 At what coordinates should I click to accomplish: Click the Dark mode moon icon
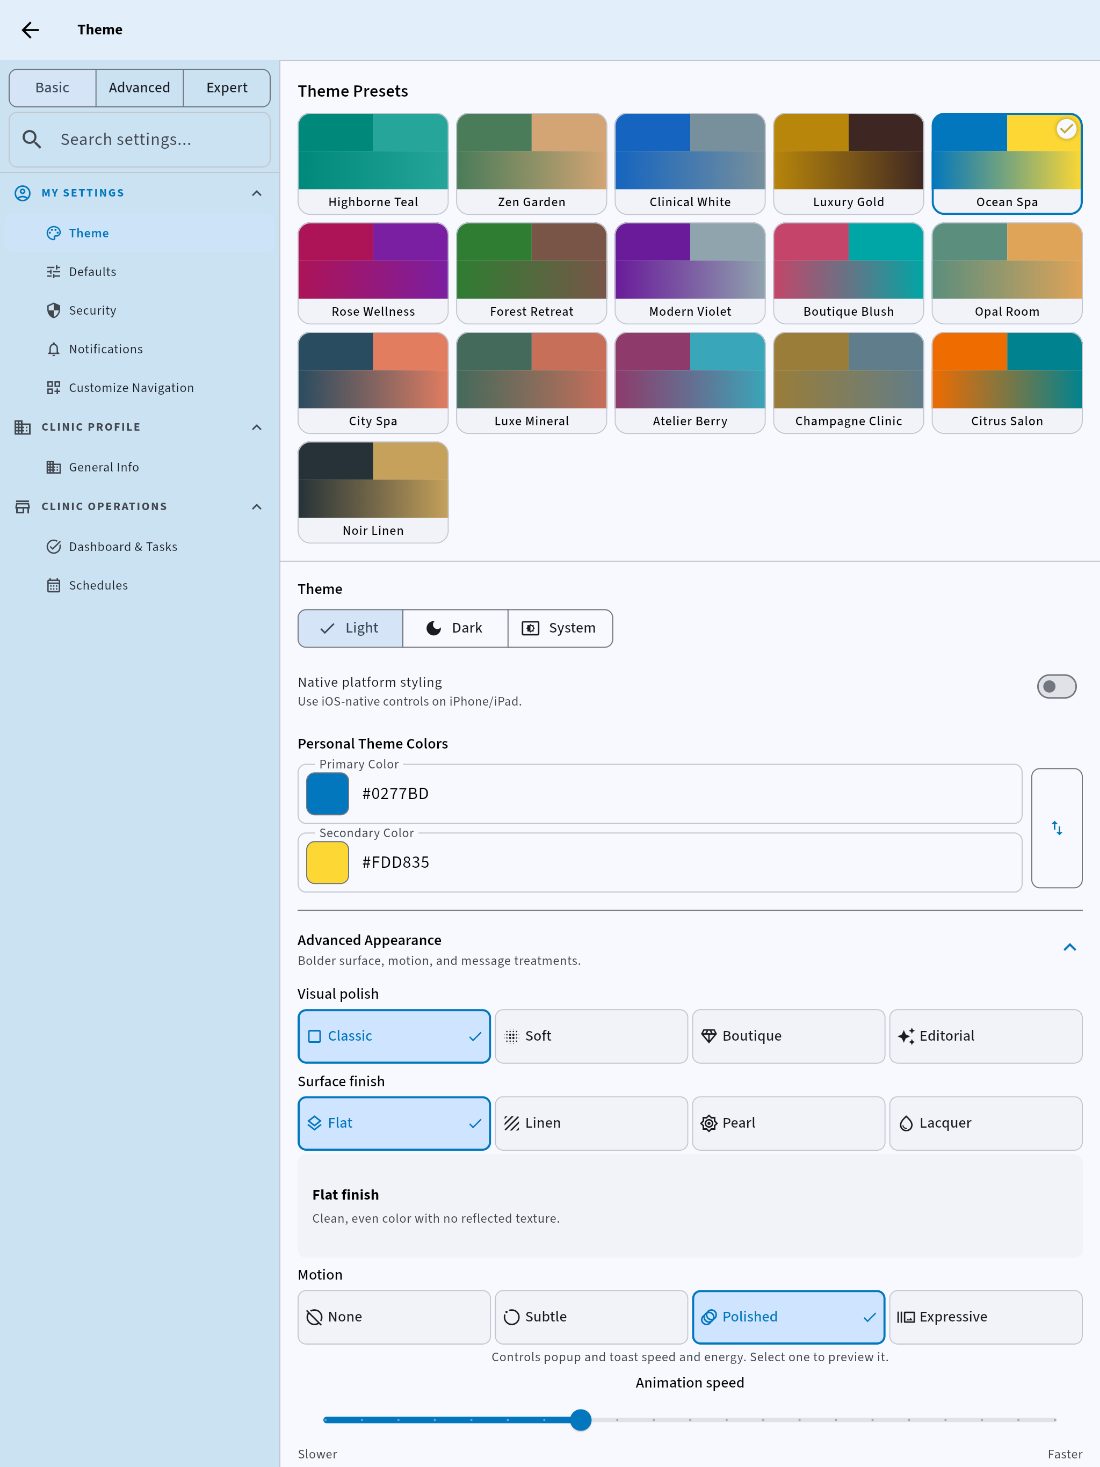coord(434,628)
